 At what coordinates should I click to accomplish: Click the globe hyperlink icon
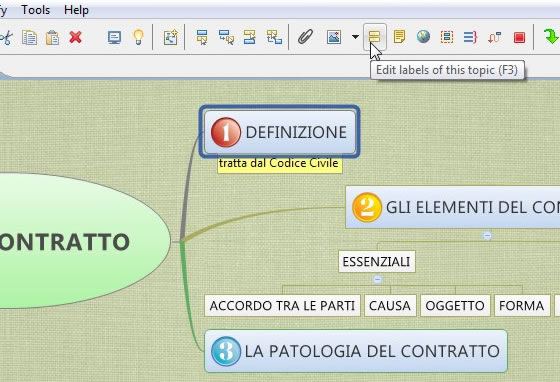(x=423, y=36)
